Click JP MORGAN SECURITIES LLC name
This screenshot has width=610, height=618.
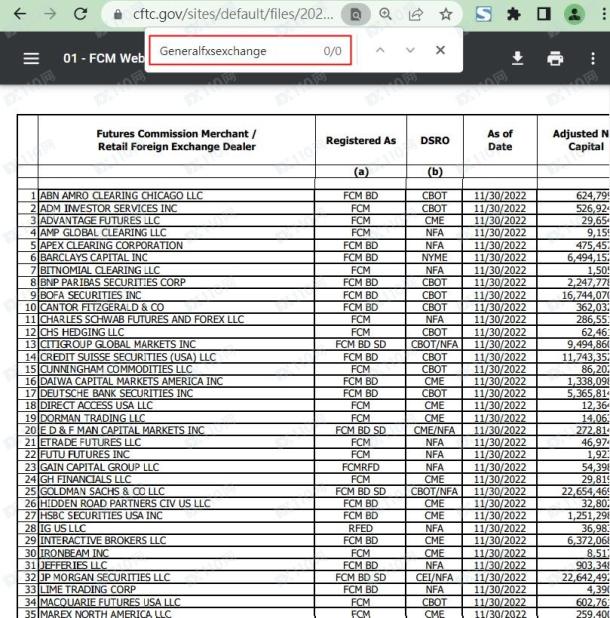tap(105, 577)
